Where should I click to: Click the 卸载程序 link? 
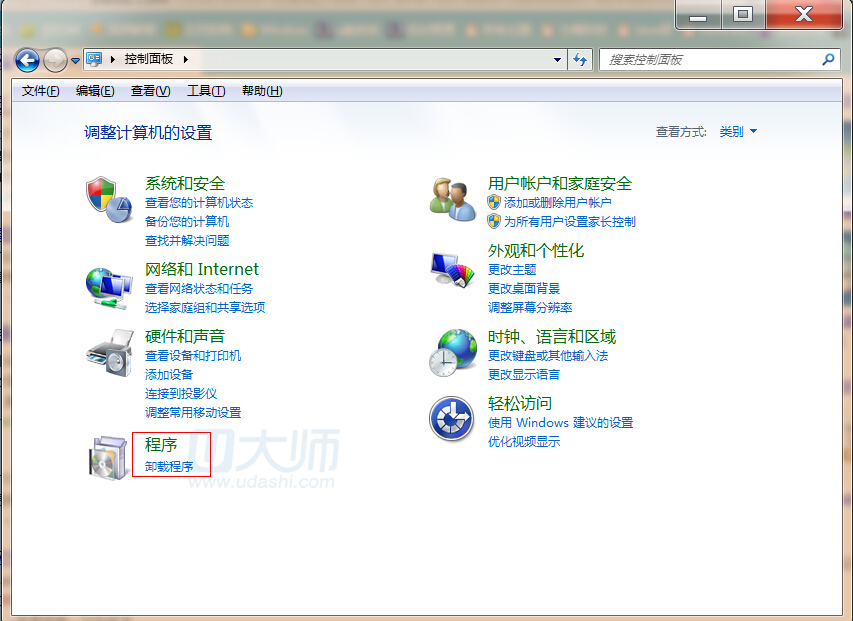169,466
